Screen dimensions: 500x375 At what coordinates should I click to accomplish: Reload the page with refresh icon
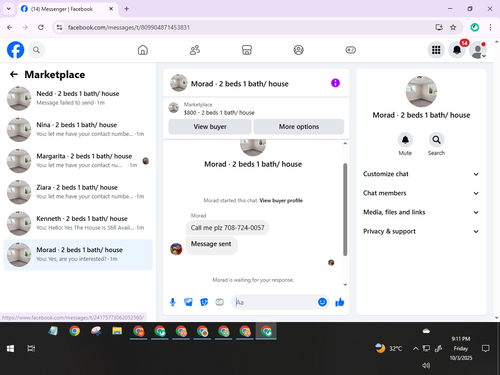click(x=41, y=27)
